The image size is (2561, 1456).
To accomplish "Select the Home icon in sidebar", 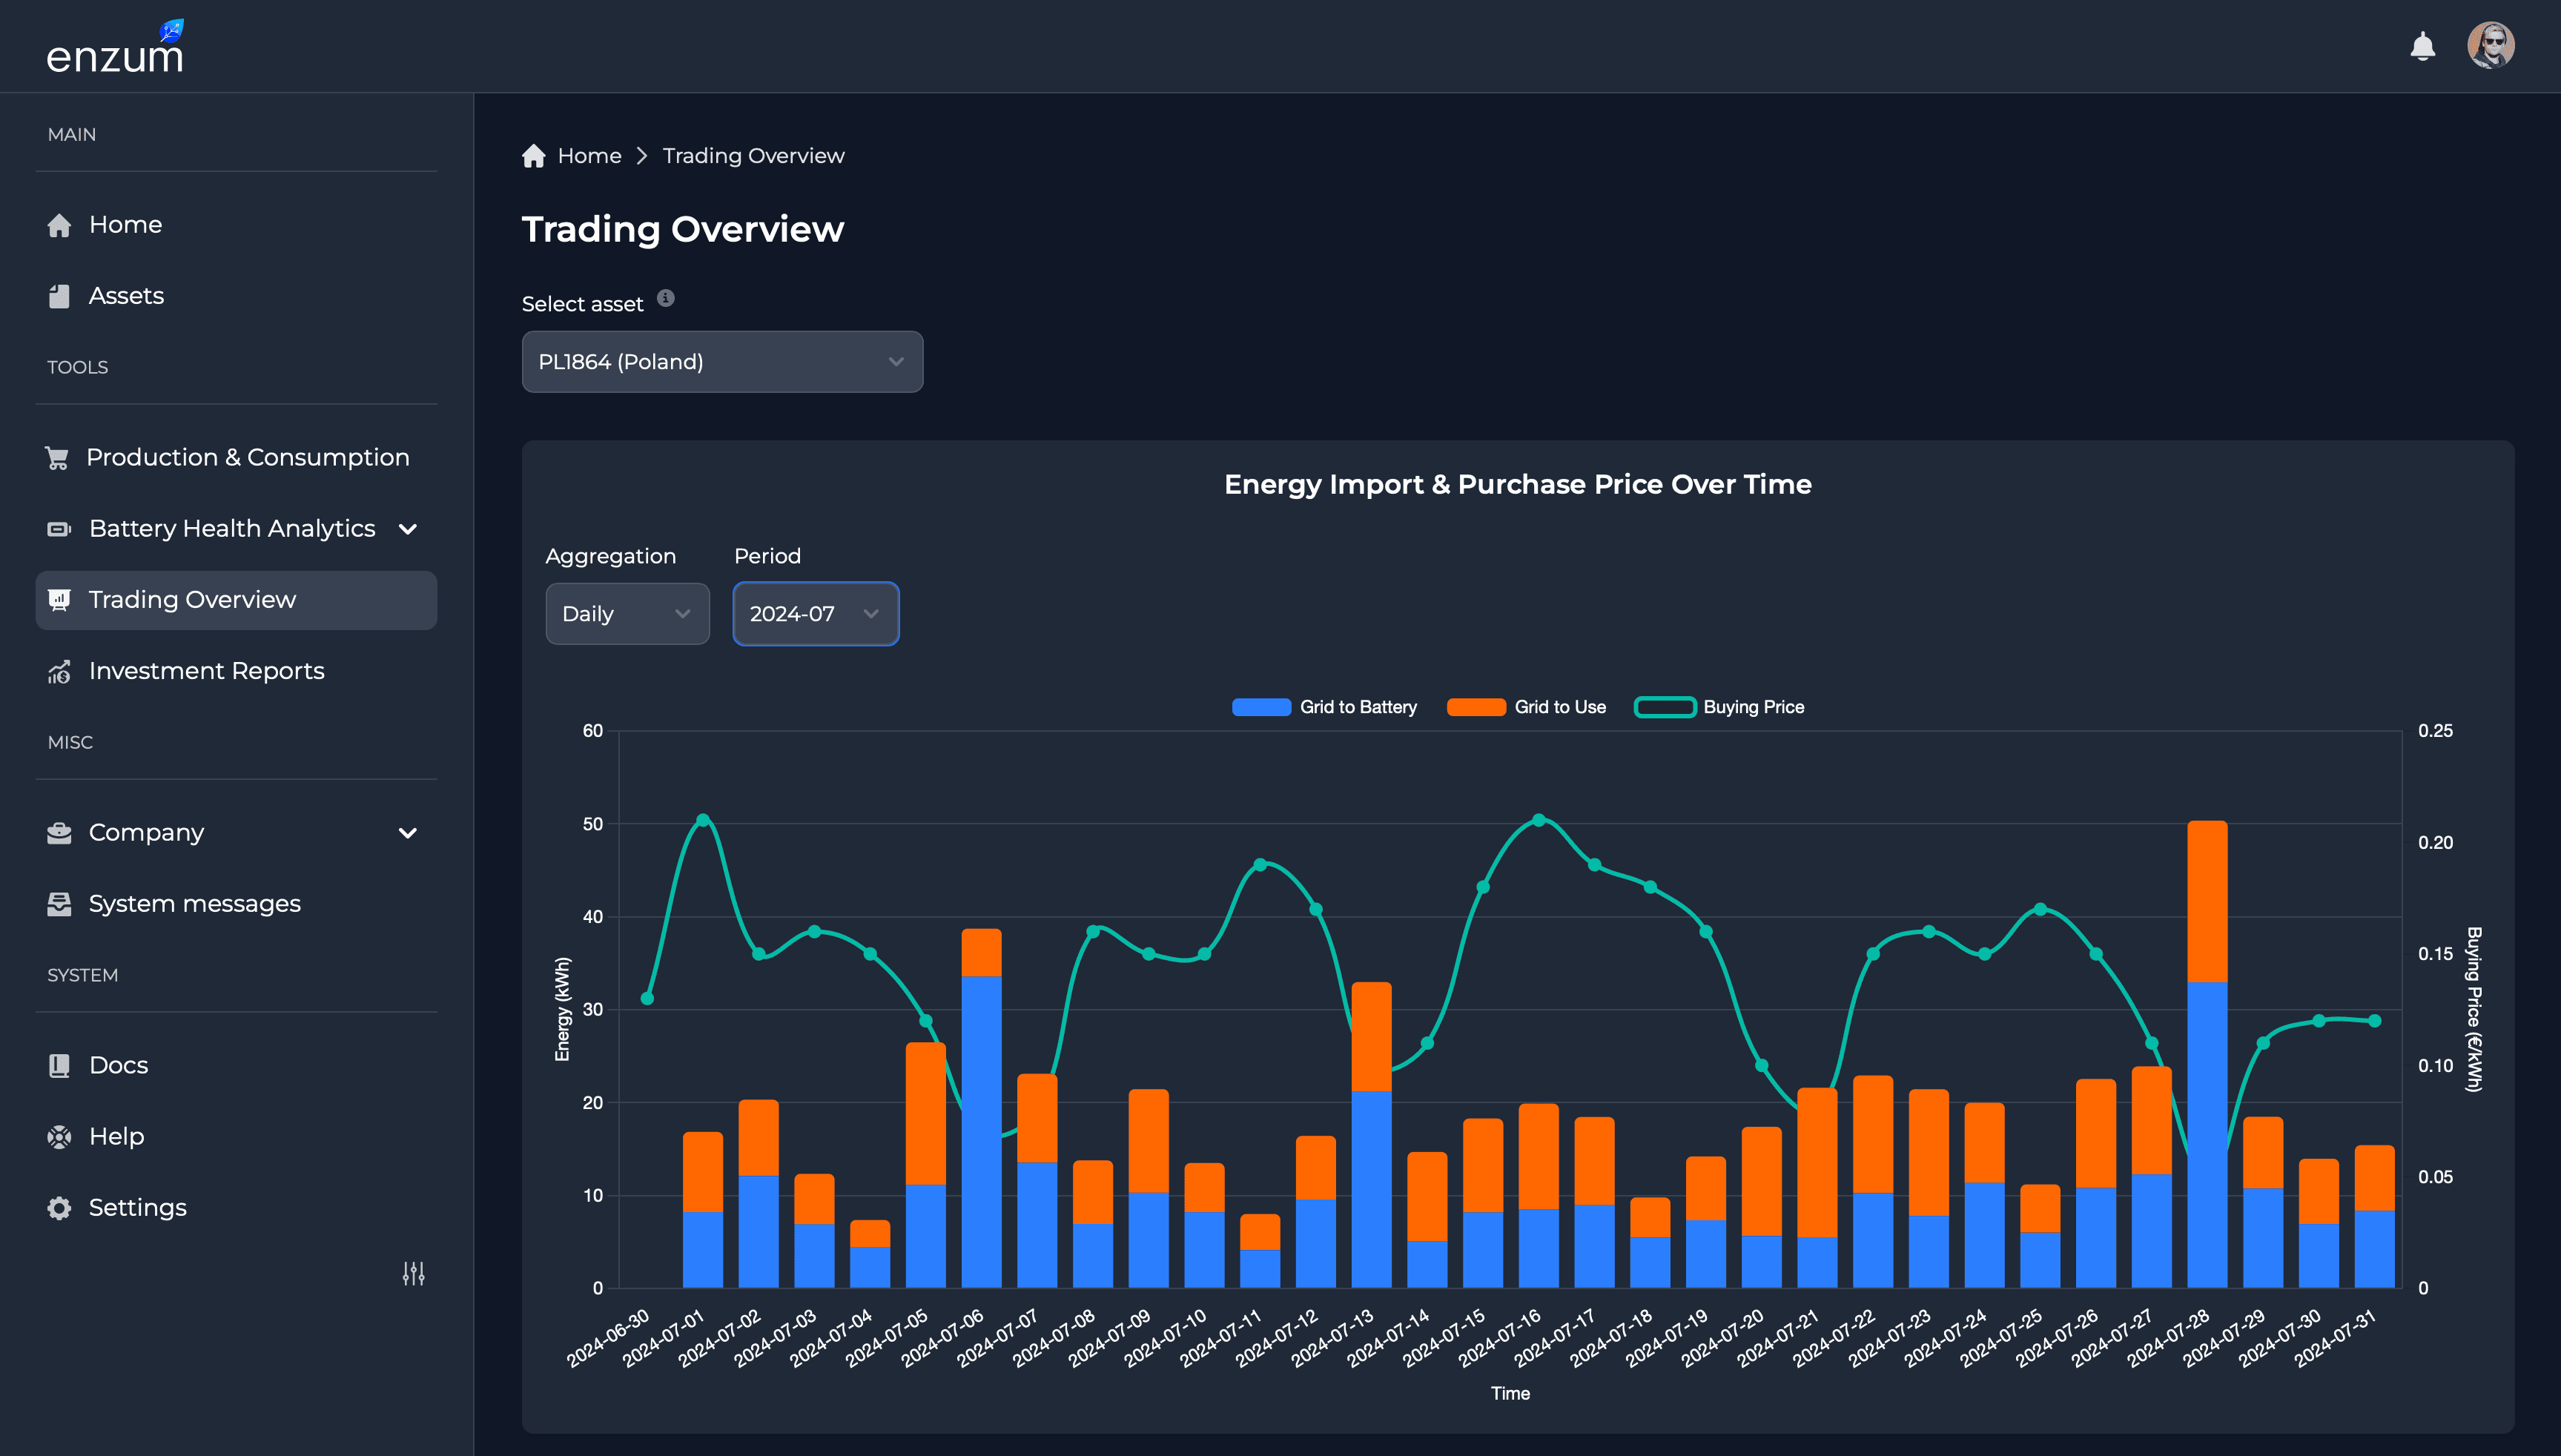I will (59, 224).
